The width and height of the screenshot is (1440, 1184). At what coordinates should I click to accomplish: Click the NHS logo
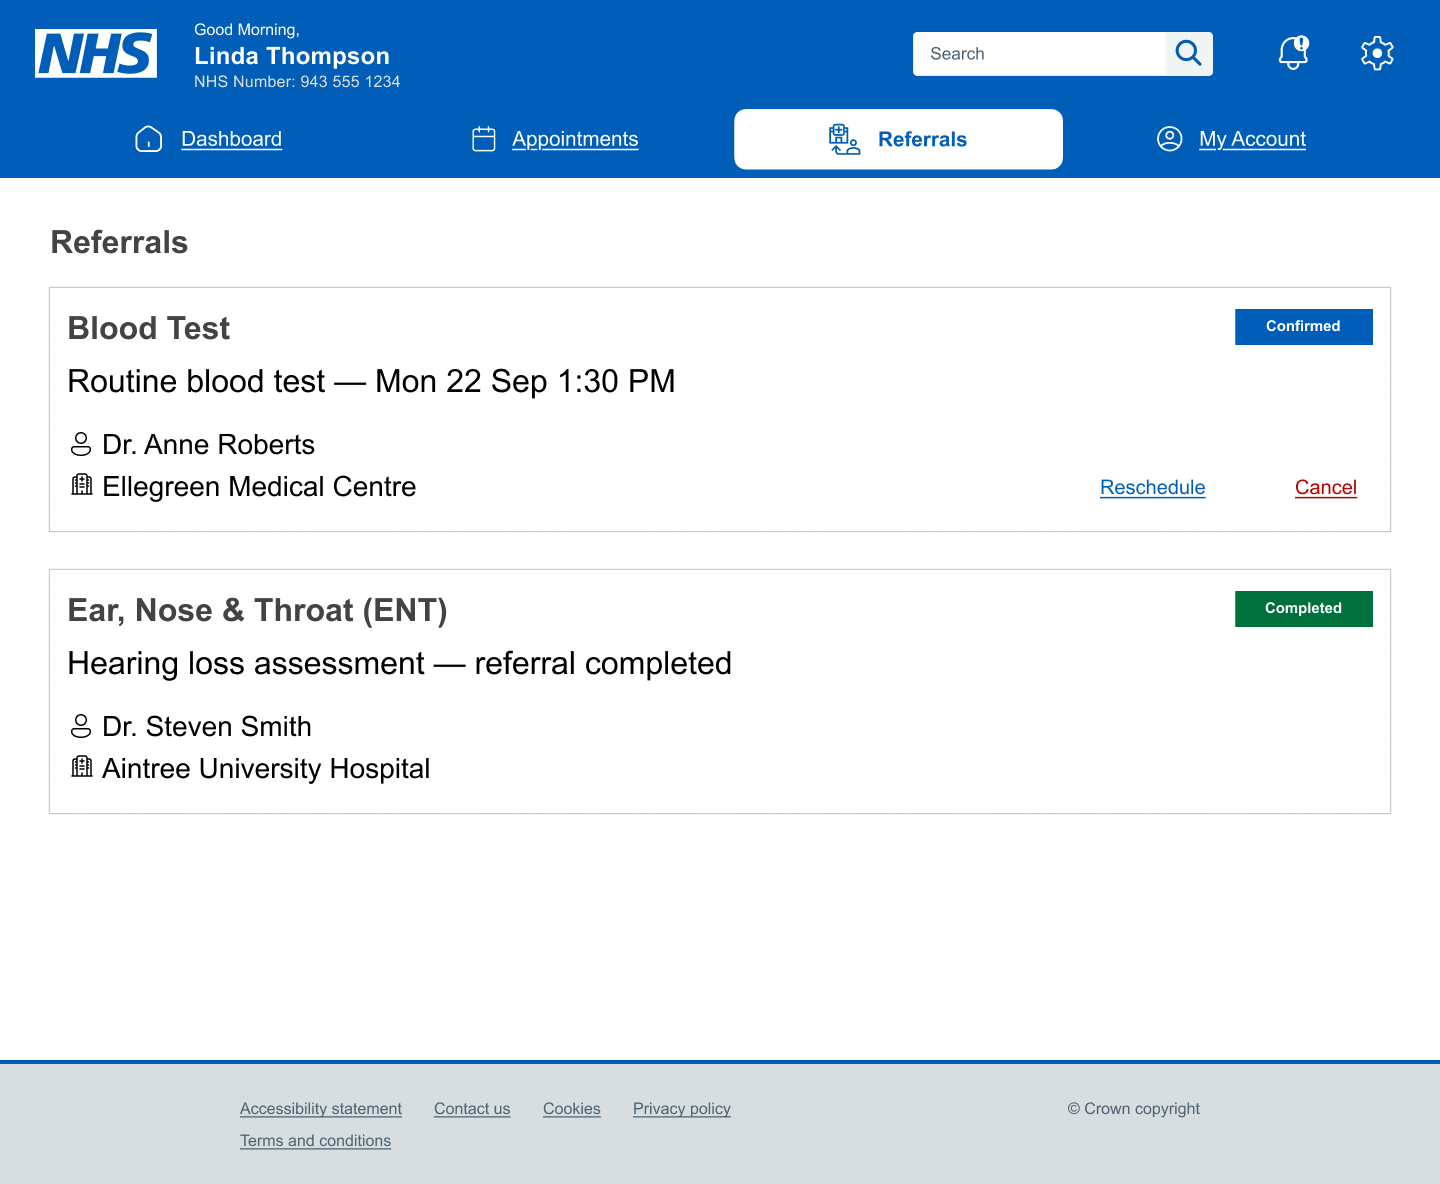(x=95, y=54)
